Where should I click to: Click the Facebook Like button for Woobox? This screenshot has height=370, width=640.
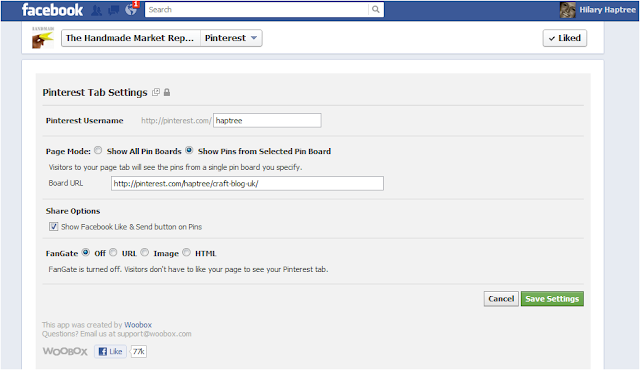[x=111, y=351]
